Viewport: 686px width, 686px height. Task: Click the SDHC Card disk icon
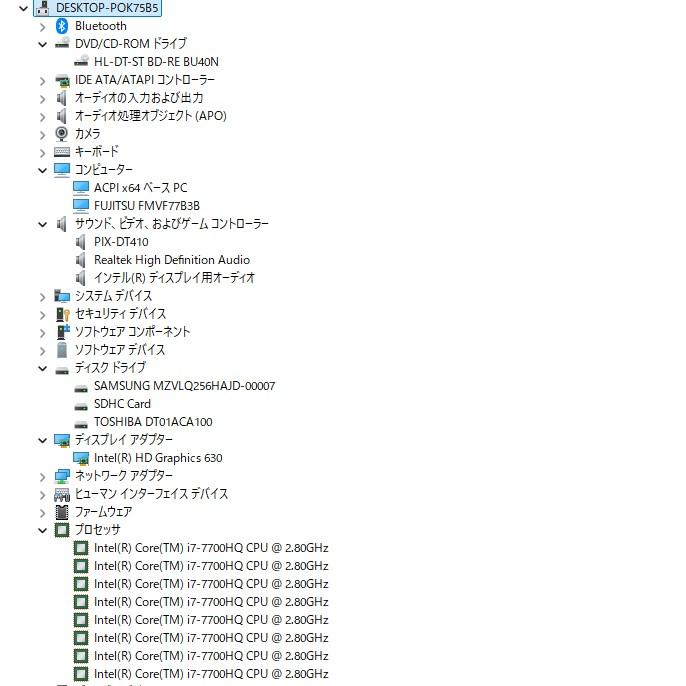[x=81, y=407]
